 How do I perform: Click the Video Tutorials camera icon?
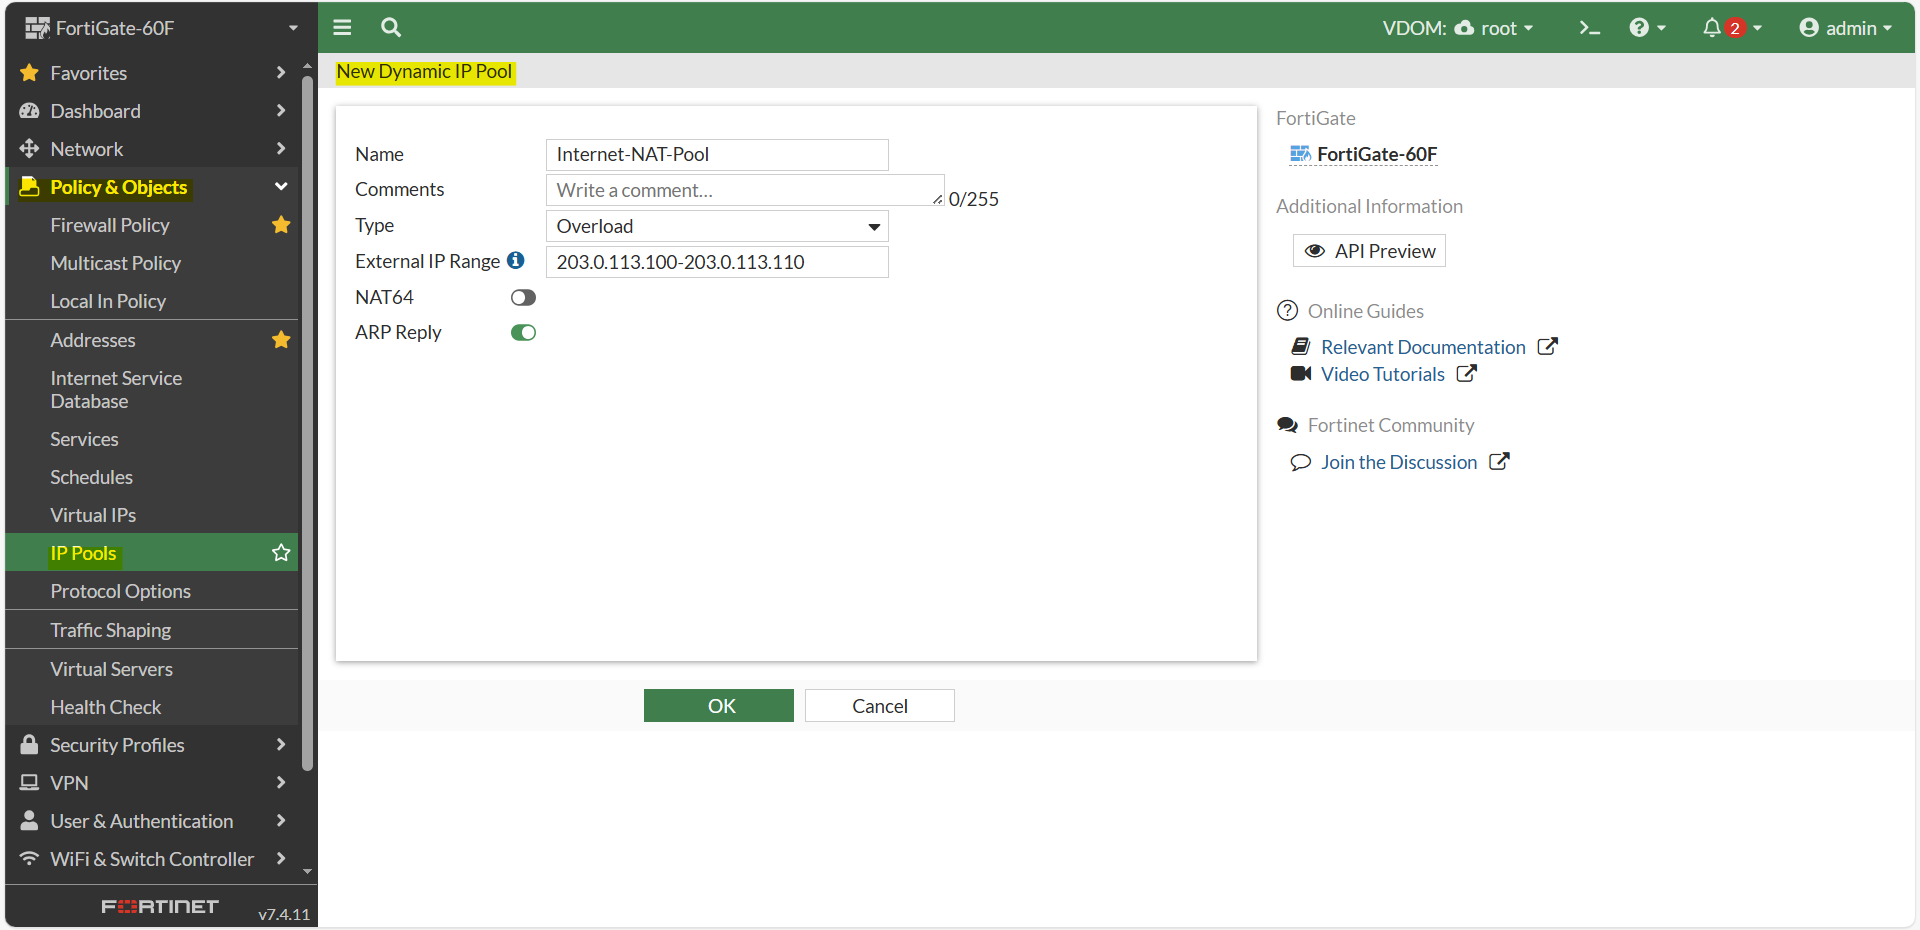[x=1301, y=374]
